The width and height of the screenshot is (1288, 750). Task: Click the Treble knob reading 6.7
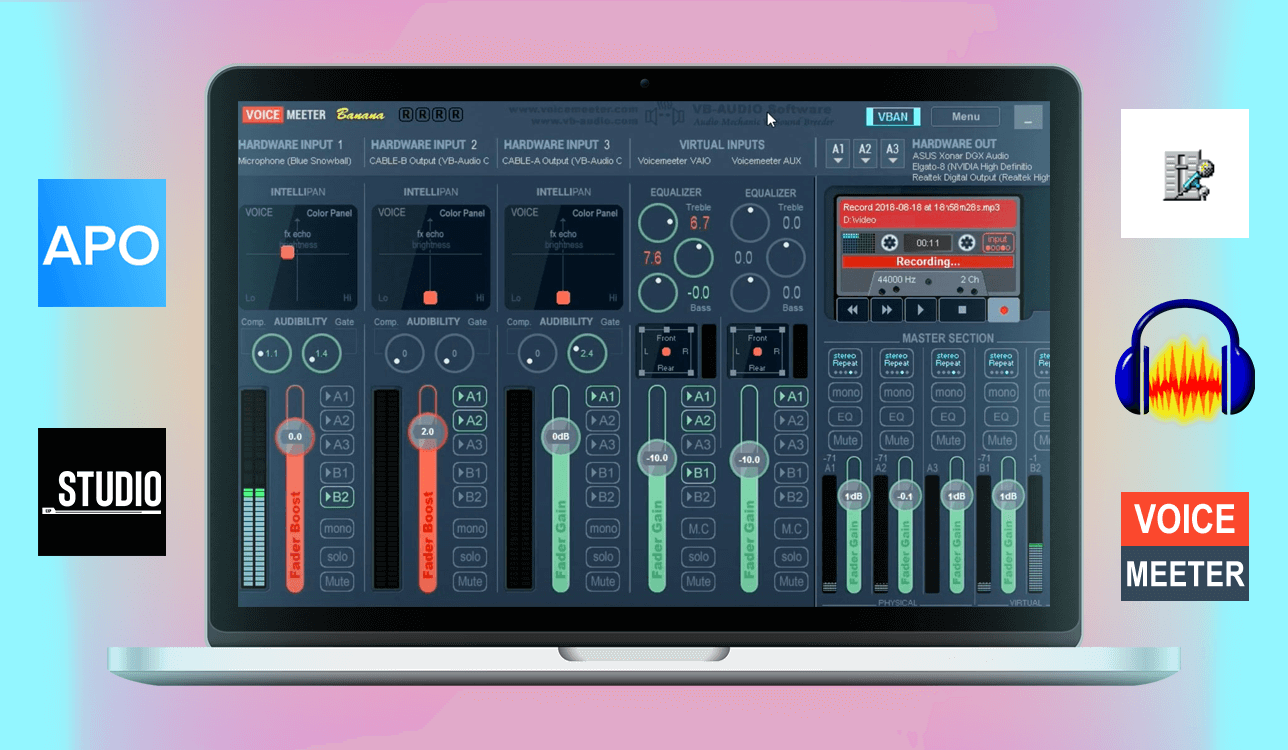658,223
